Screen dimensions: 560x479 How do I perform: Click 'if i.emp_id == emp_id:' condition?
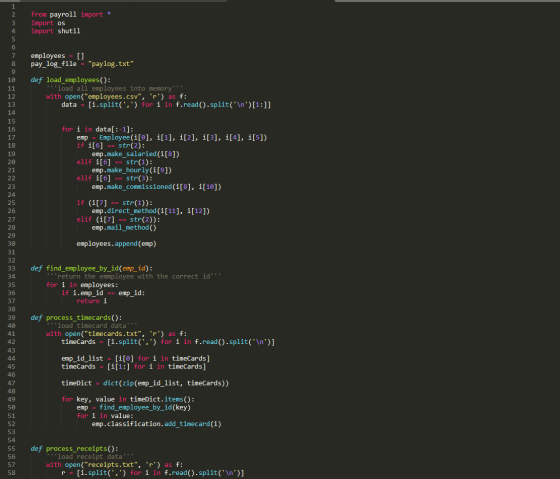tap(103, 293)
